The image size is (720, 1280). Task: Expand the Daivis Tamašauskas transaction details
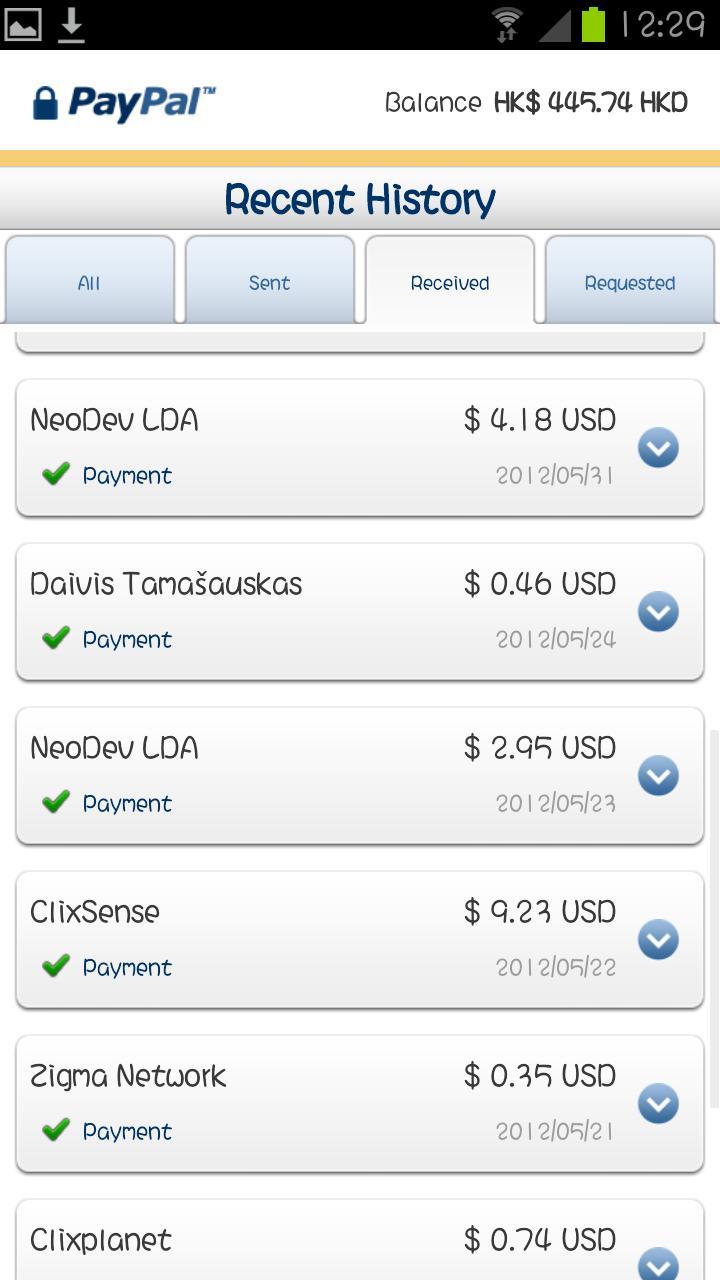point(658,612)
